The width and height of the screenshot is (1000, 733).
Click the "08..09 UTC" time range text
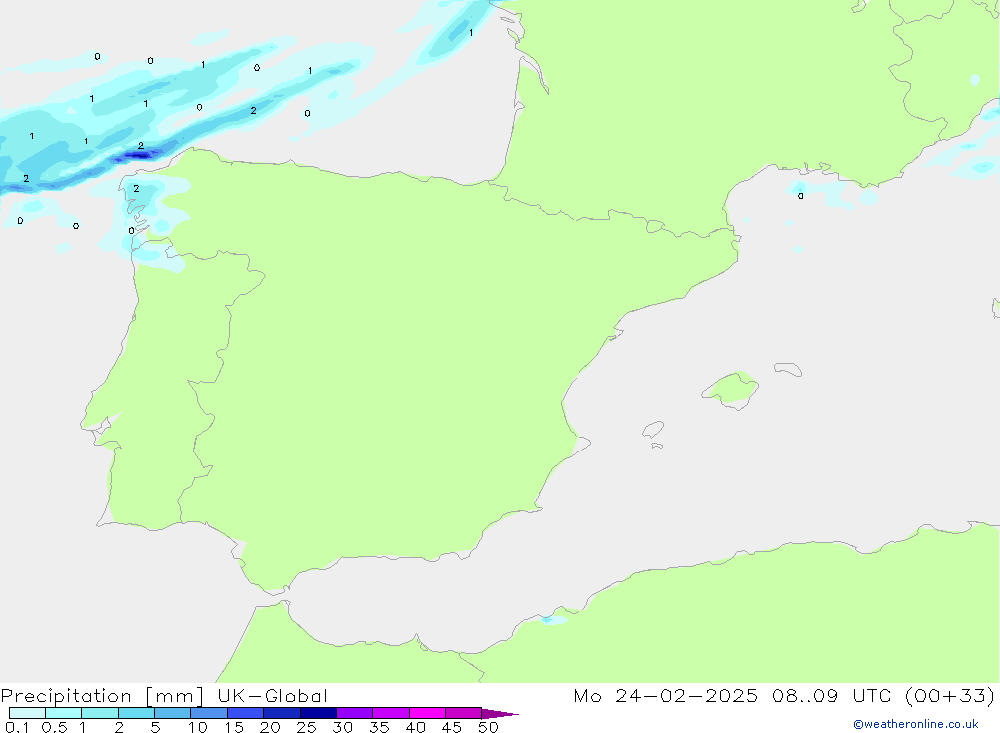(x=832, y=695)
